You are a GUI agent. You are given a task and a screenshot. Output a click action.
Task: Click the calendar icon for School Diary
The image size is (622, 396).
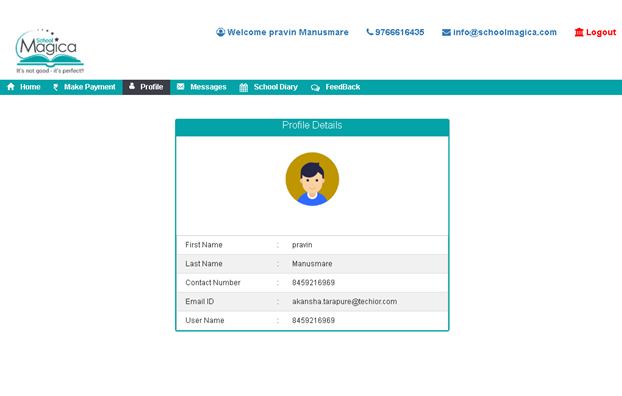(244, 87)
